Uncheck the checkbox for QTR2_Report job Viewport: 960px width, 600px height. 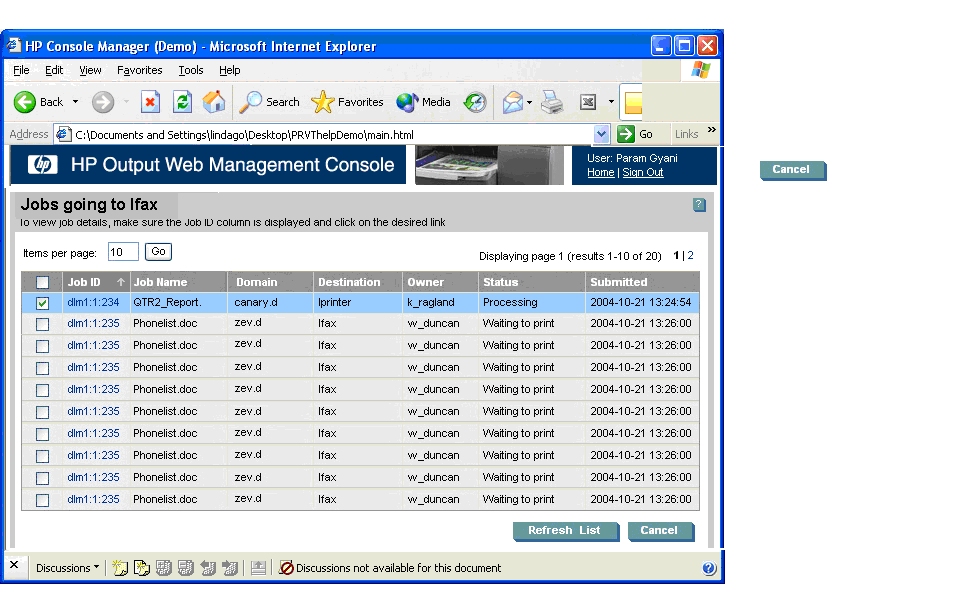point(42,301)
